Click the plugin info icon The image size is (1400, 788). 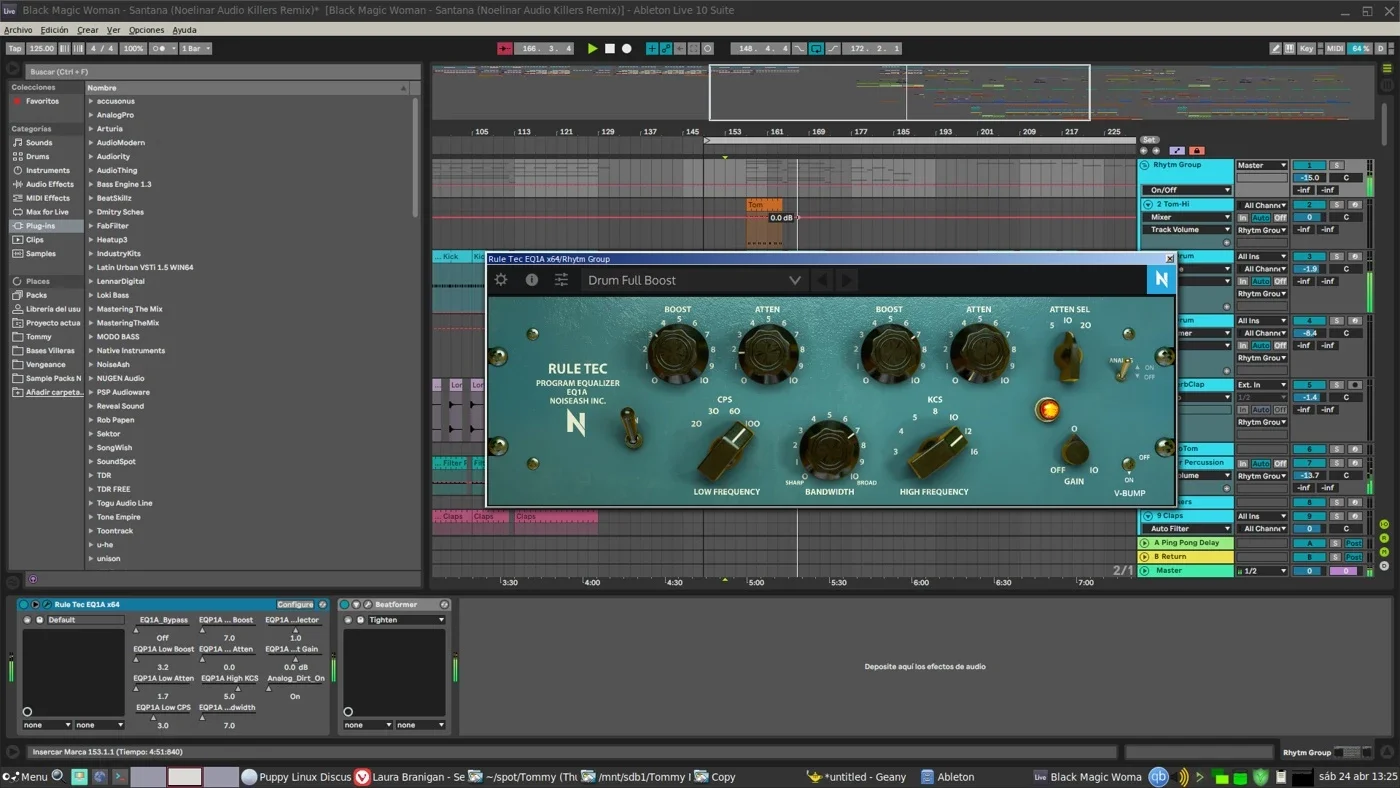tap(532, 280)
